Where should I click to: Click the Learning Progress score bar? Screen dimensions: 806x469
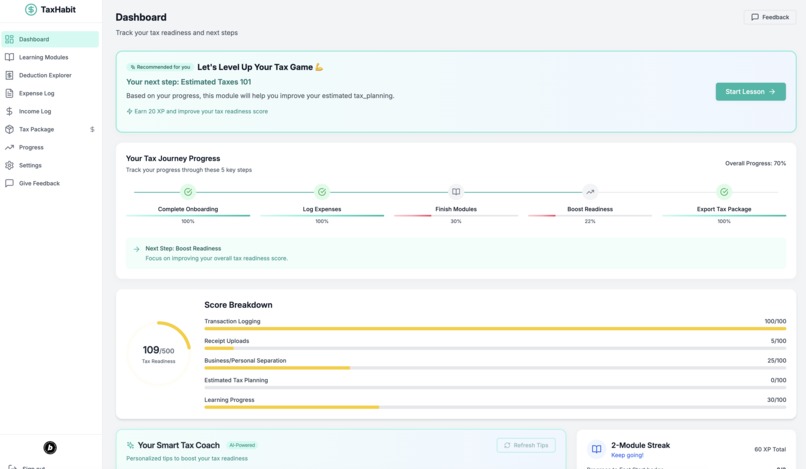[495, 407]
